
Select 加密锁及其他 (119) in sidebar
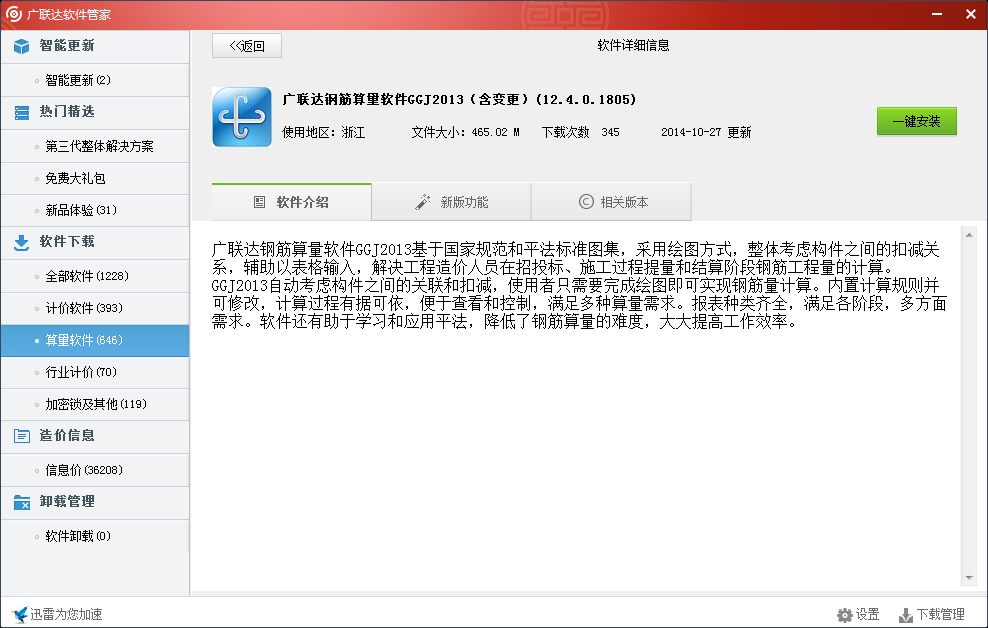[x=95, y=404]
